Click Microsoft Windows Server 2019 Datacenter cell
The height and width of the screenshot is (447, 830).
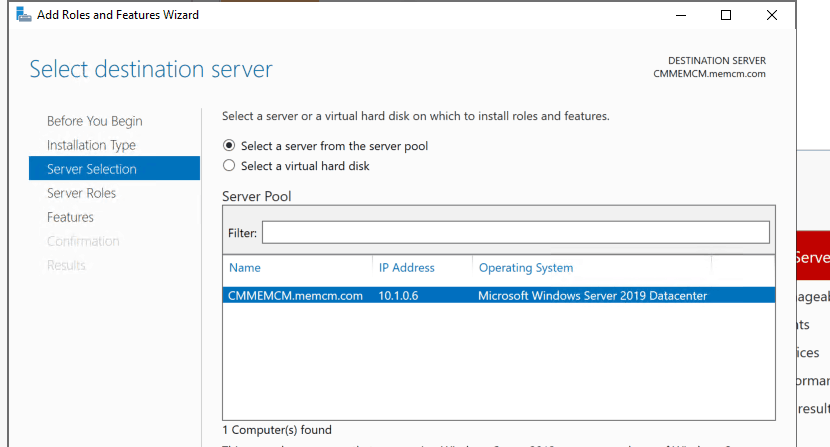tap(592, 296)
